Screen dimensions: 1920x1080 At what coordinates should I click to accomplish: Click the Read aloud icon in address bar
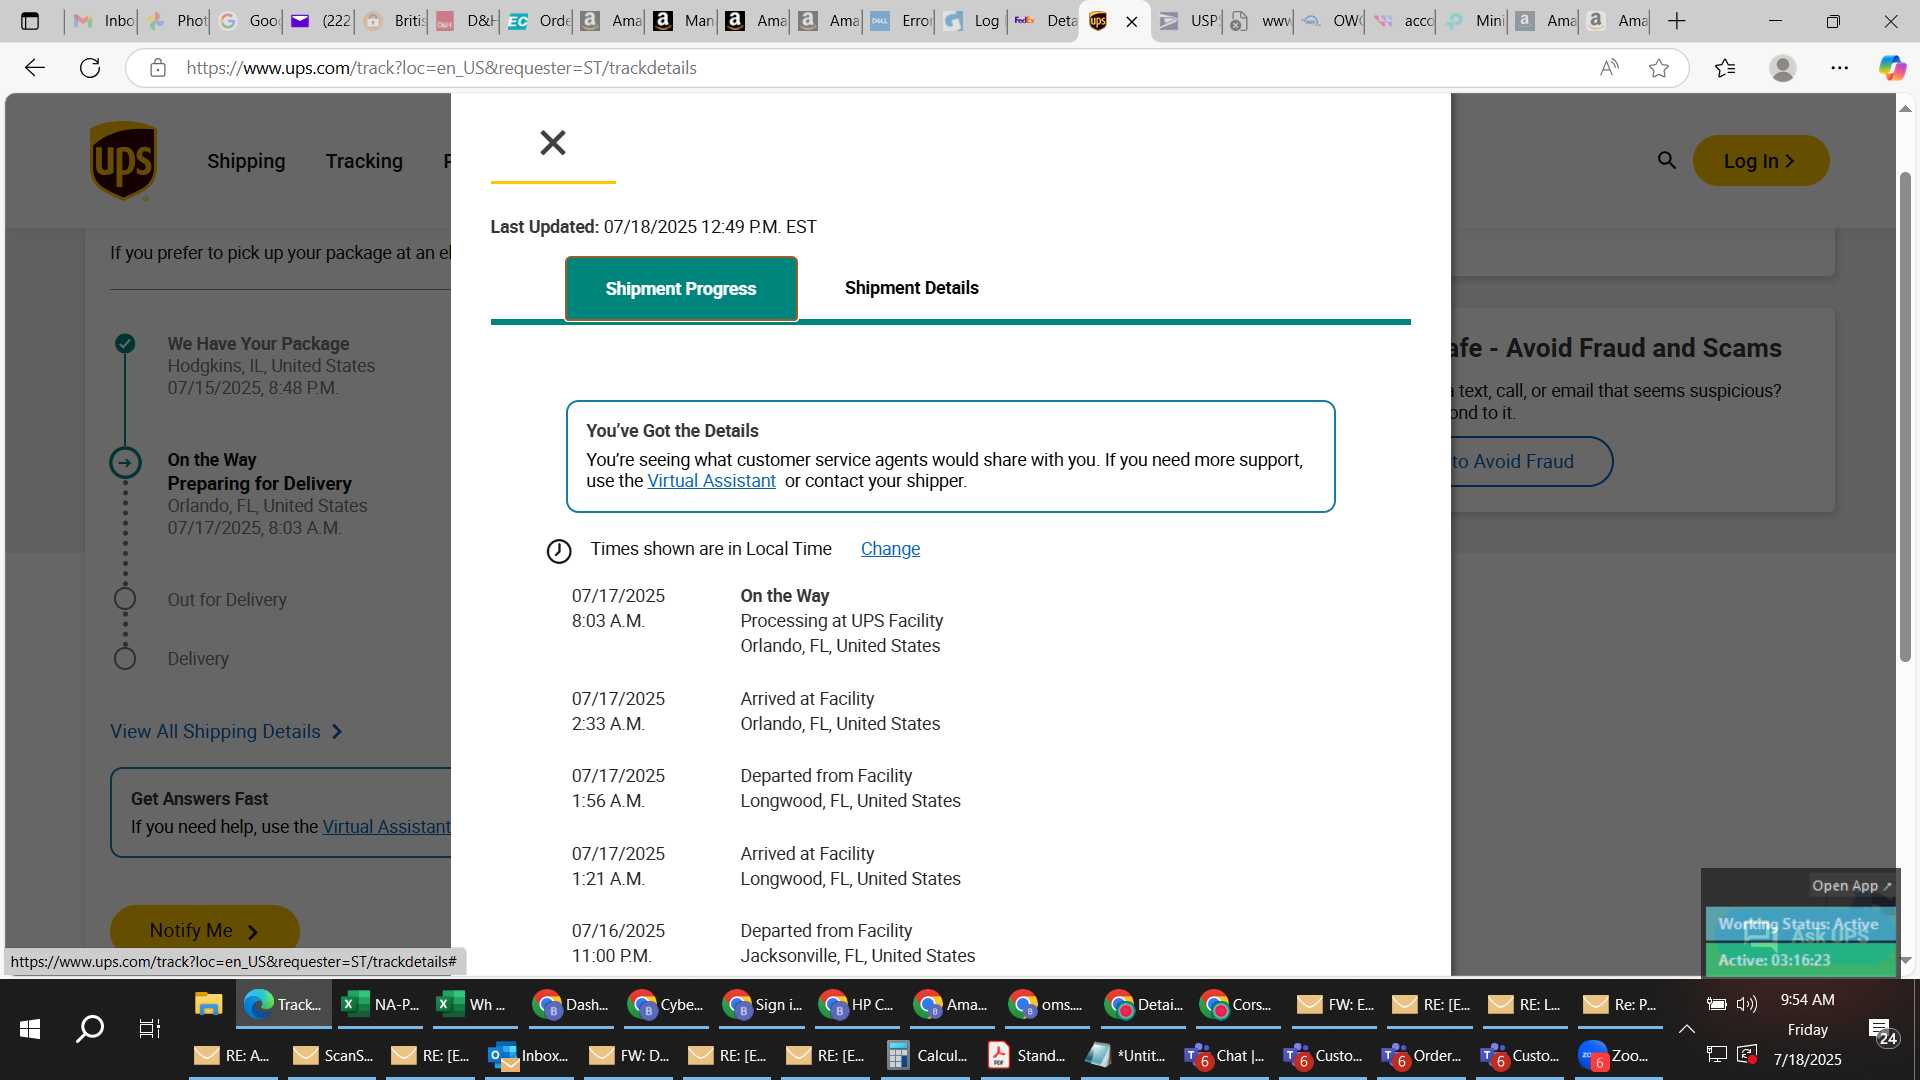[x=1609, y=68]
